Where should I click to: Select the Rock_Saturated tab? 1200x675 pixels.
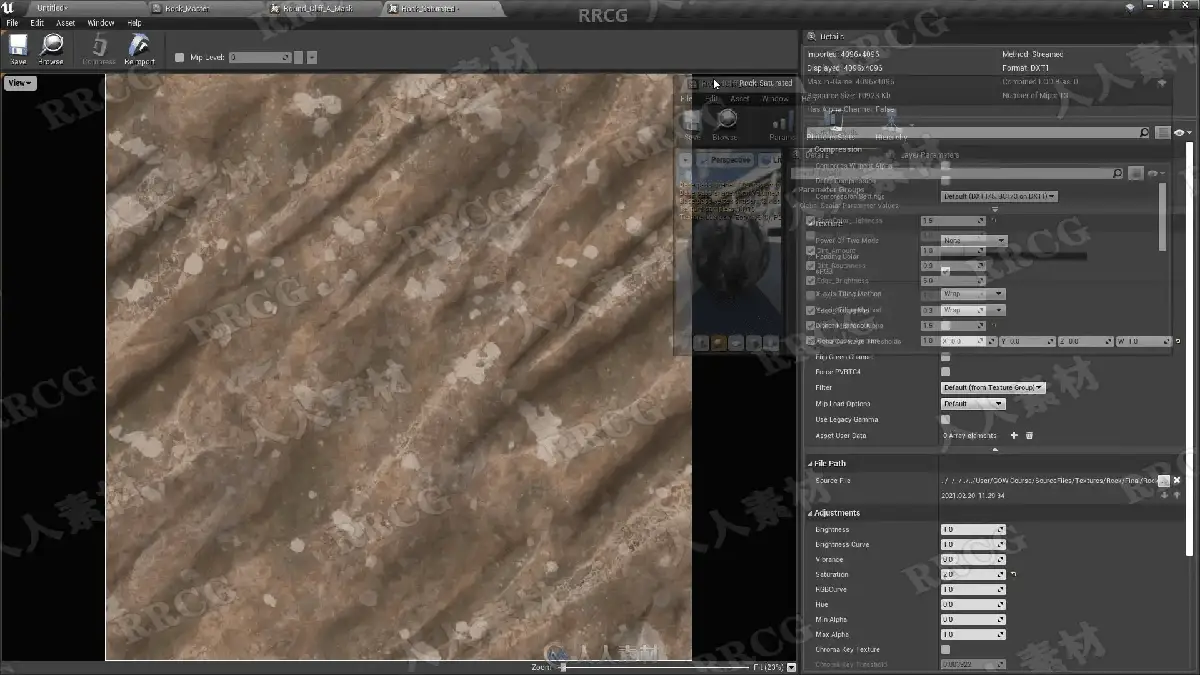pos(430,8)
